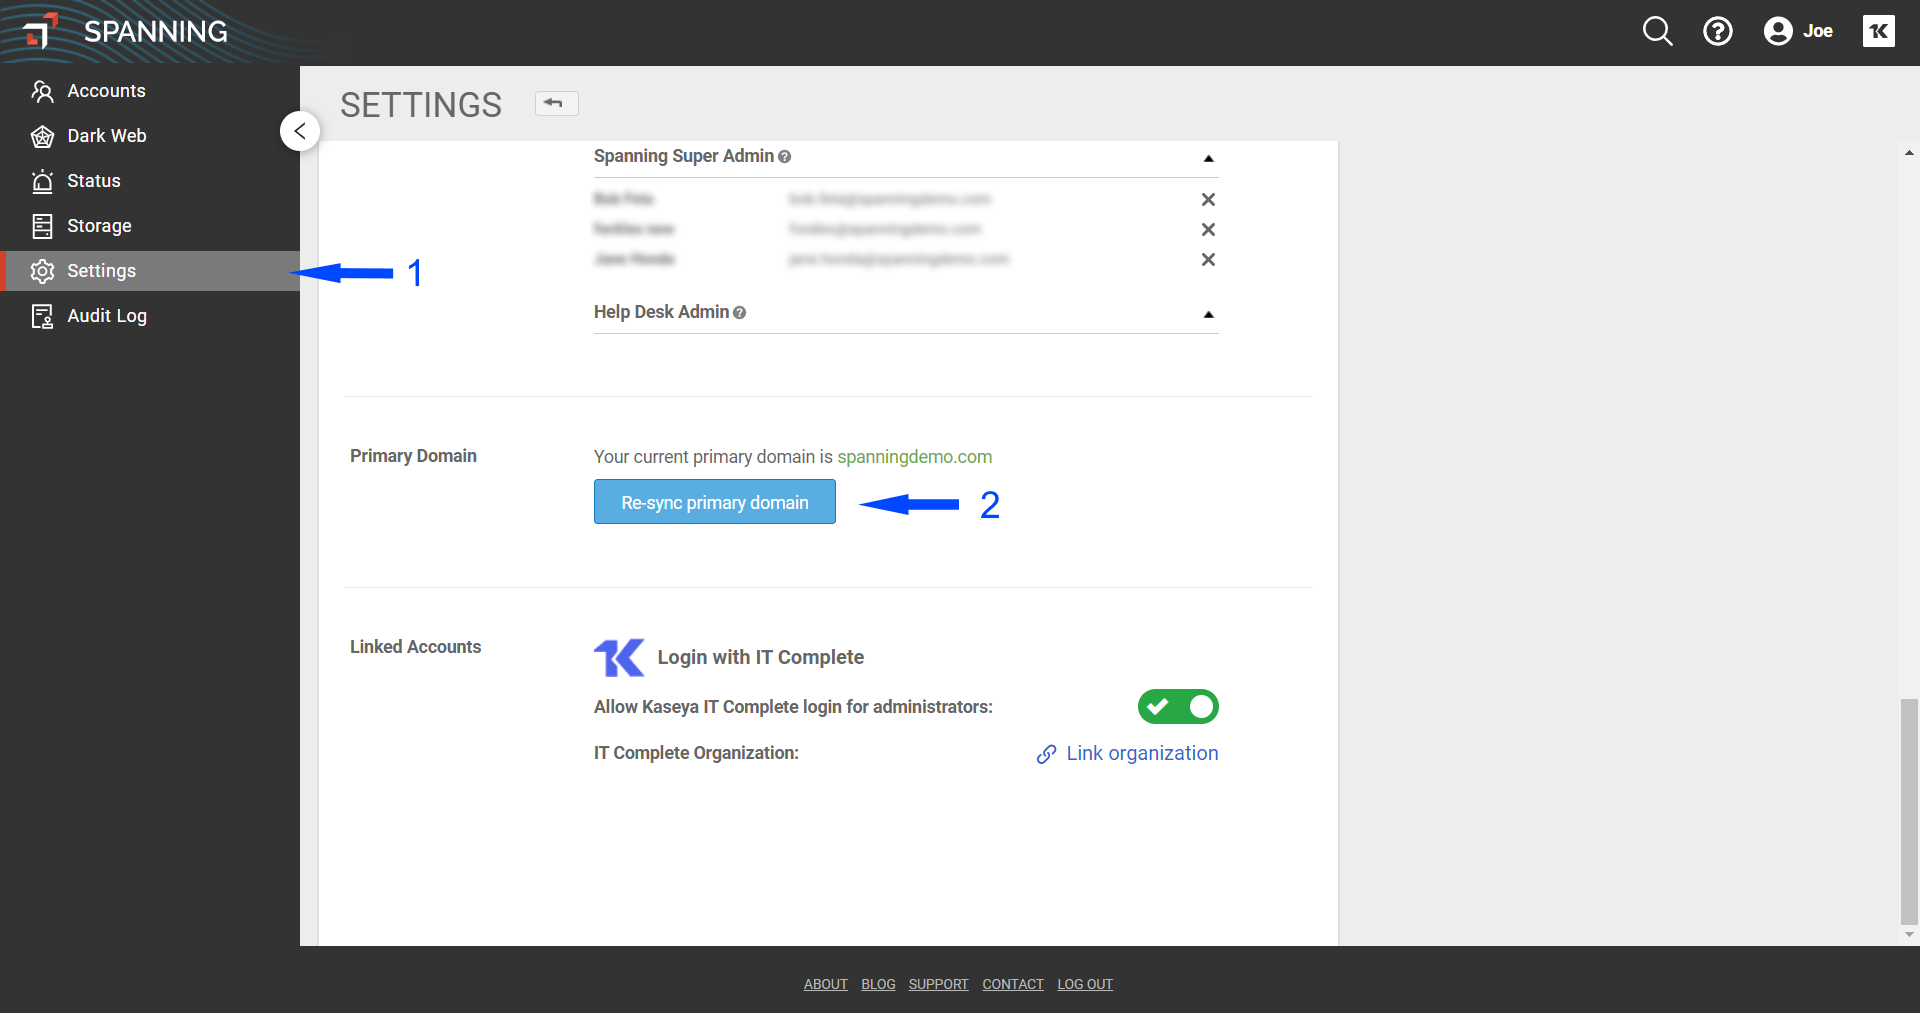Click LOG OUT footer link

[x=1085, y=984]
